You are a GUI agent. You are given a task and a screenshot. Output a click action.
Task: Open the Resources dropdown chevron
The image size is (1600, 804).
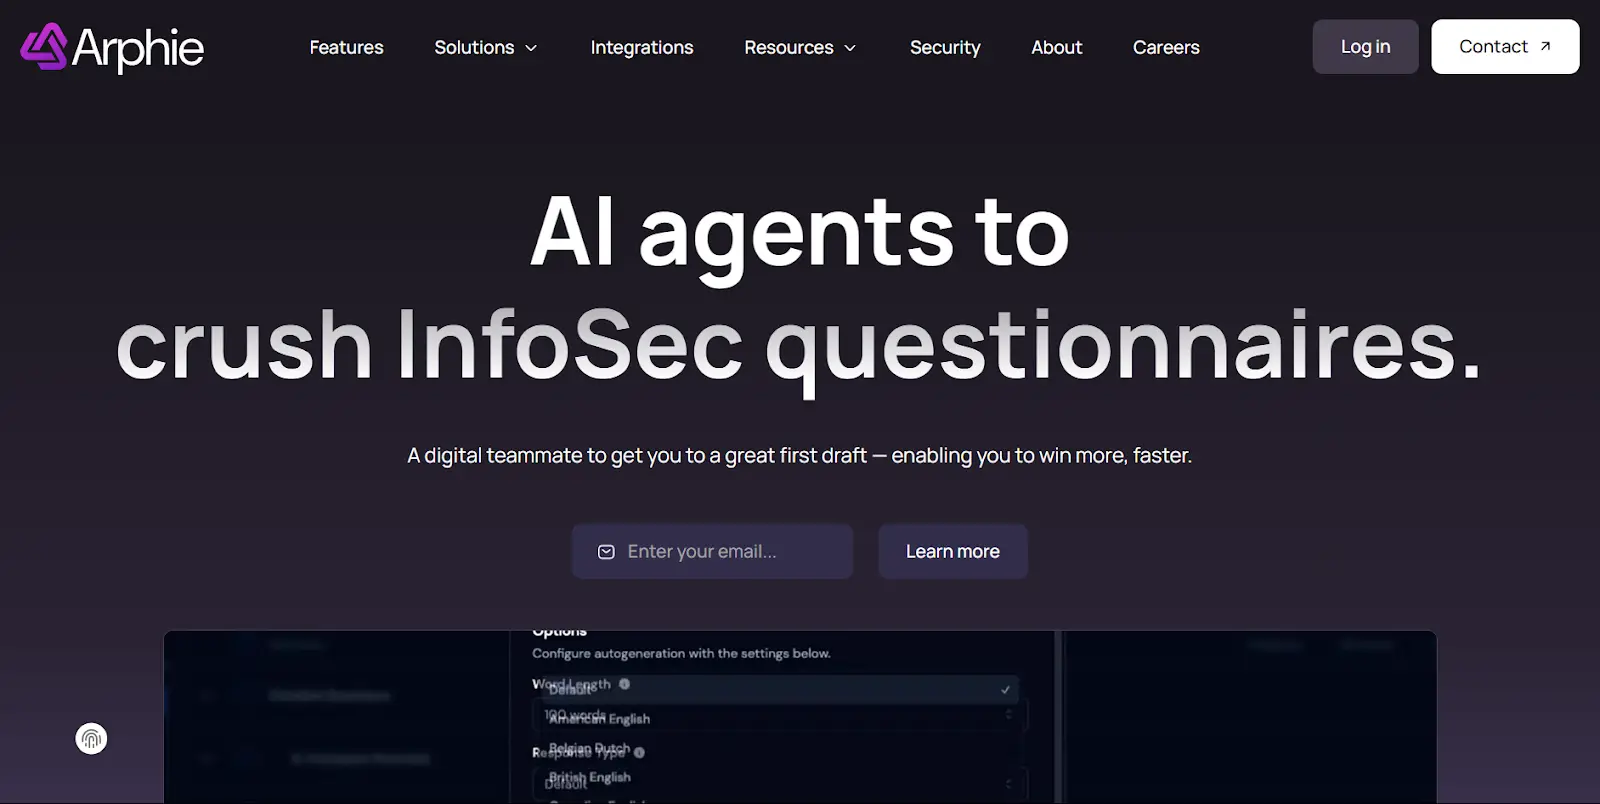tap(850, 48)
